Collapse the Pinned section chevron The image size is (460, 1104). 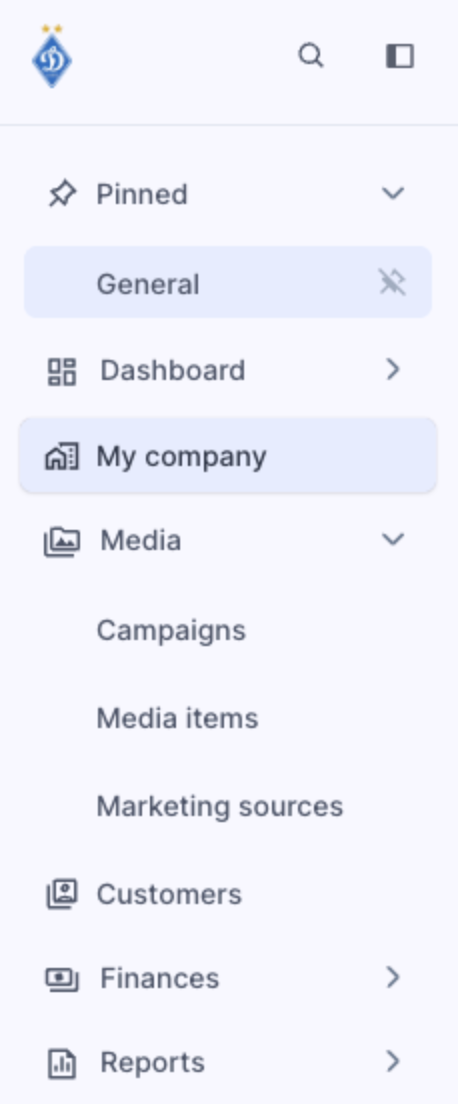pyautogui.click(x=393, y=193)
